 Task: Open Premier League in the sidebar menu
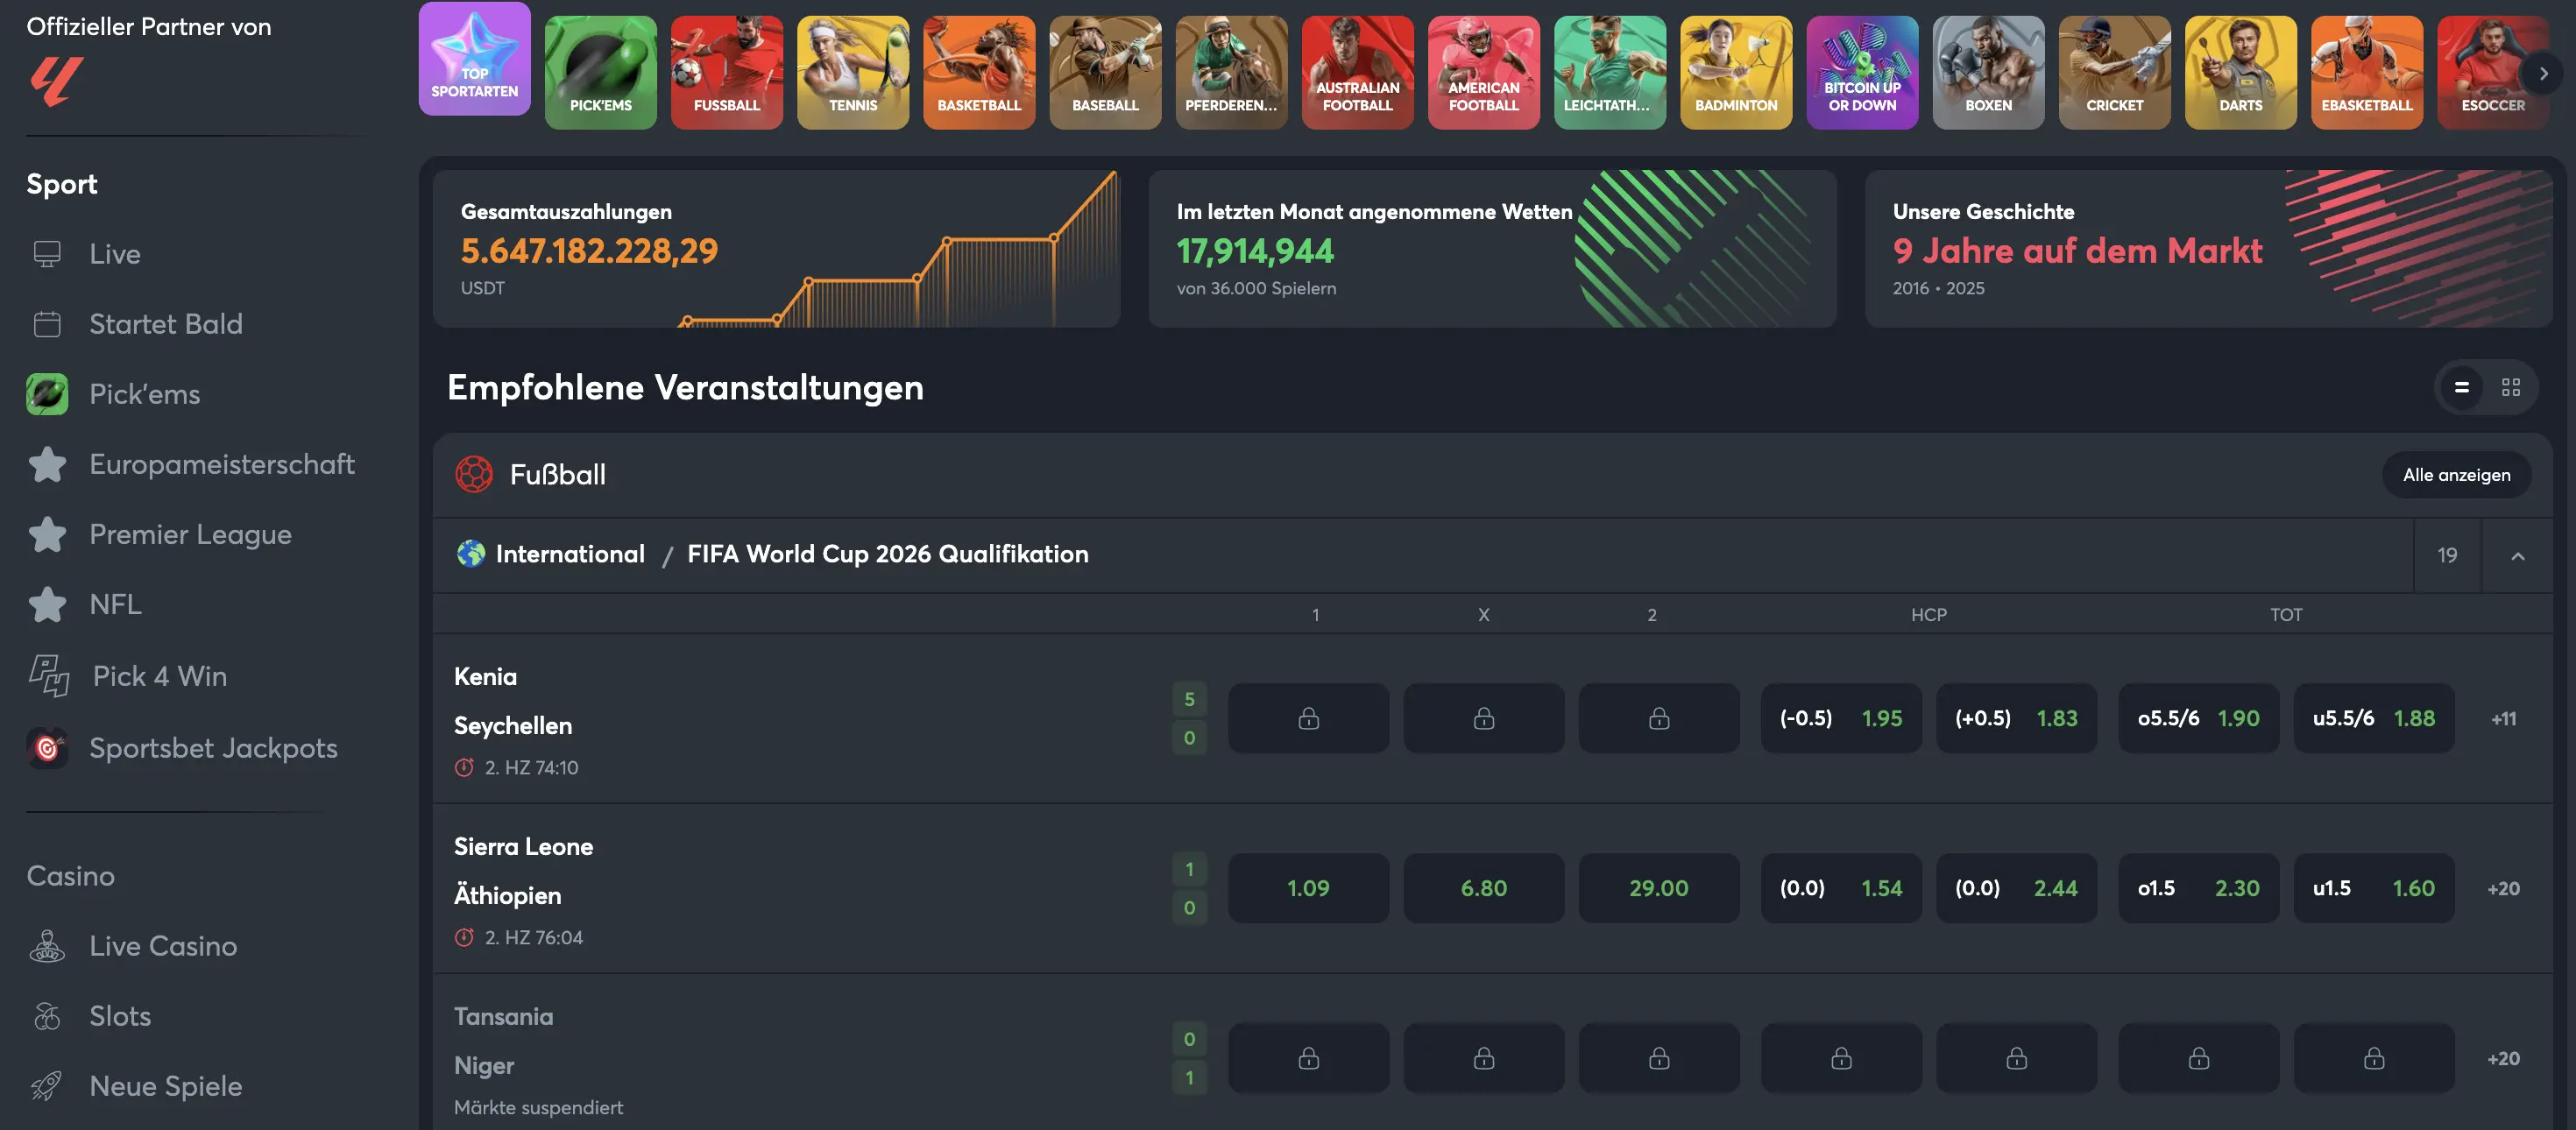click(190, 534)
